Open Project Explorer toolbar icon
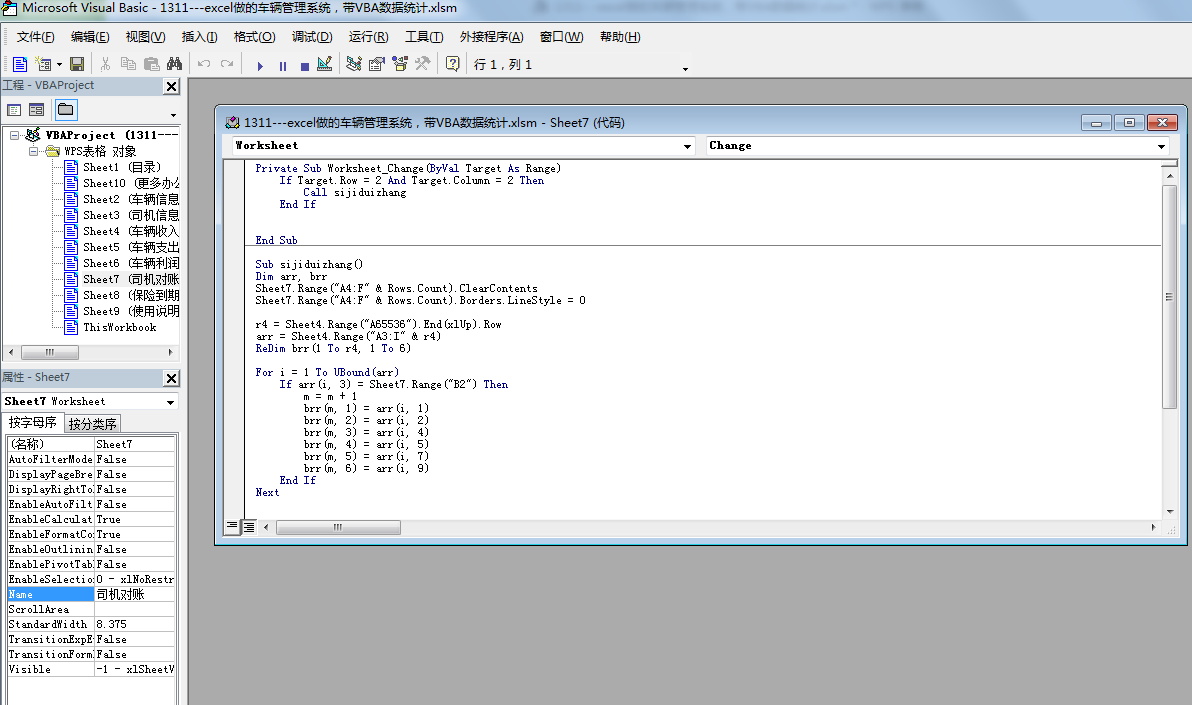Viewport: 1192px width, 705px height. point(353,65)
